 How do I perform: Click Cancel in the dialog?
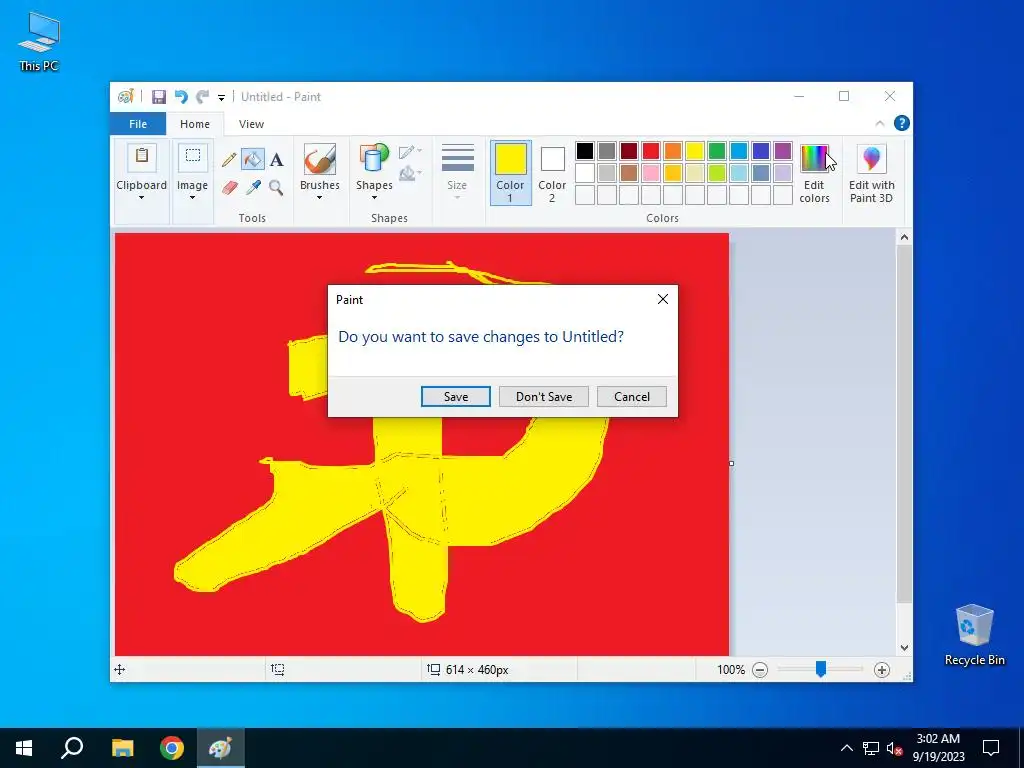(632, 396)
